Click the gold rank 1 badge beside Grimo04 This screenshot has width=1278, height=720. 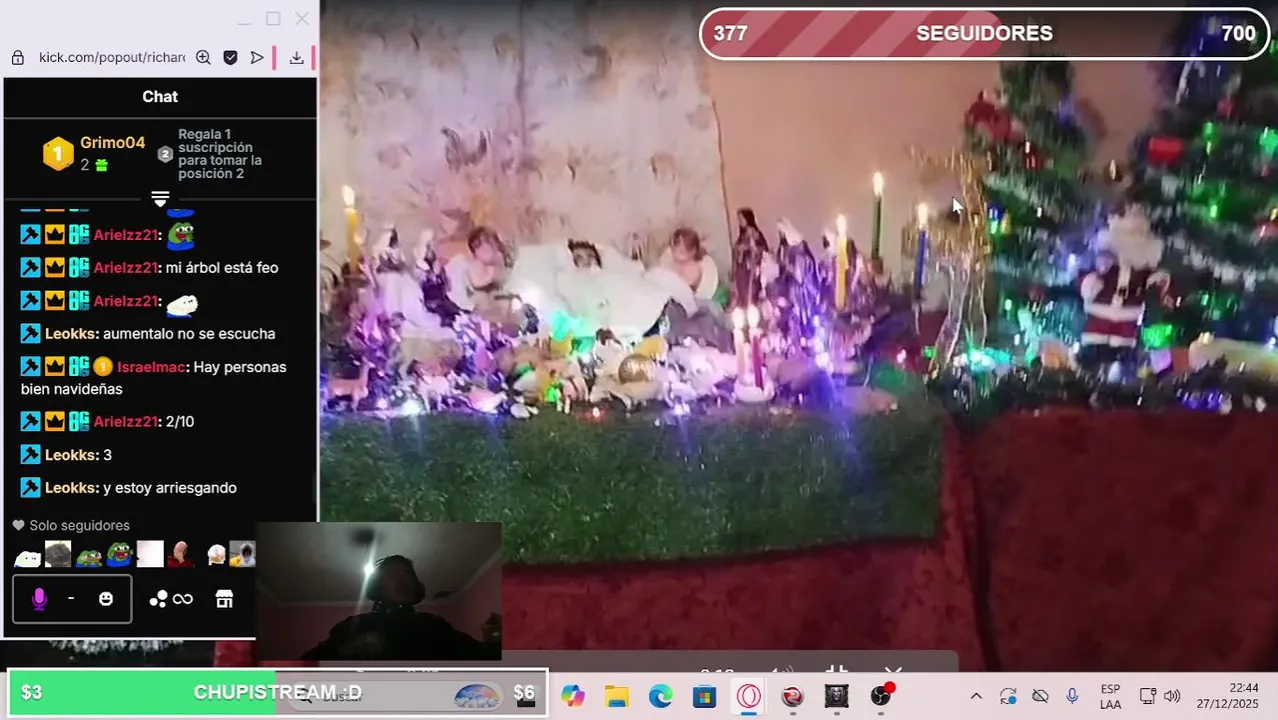point(58,153)
